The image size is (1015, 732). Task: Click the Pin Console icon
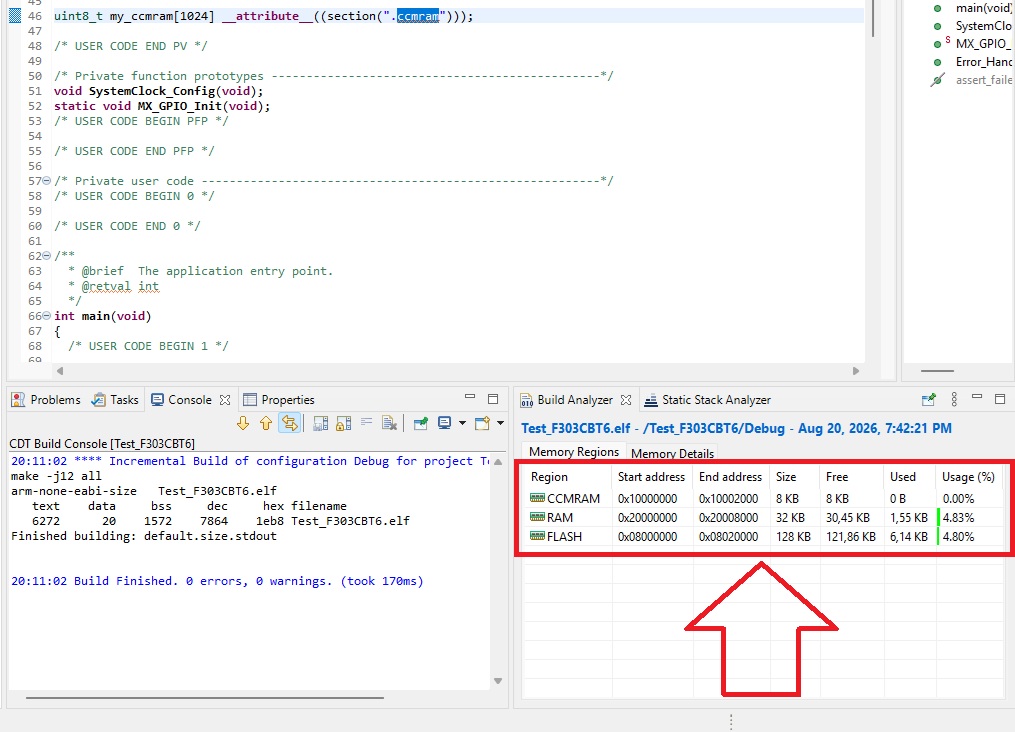pyautogui.click(x=421, y=423)
